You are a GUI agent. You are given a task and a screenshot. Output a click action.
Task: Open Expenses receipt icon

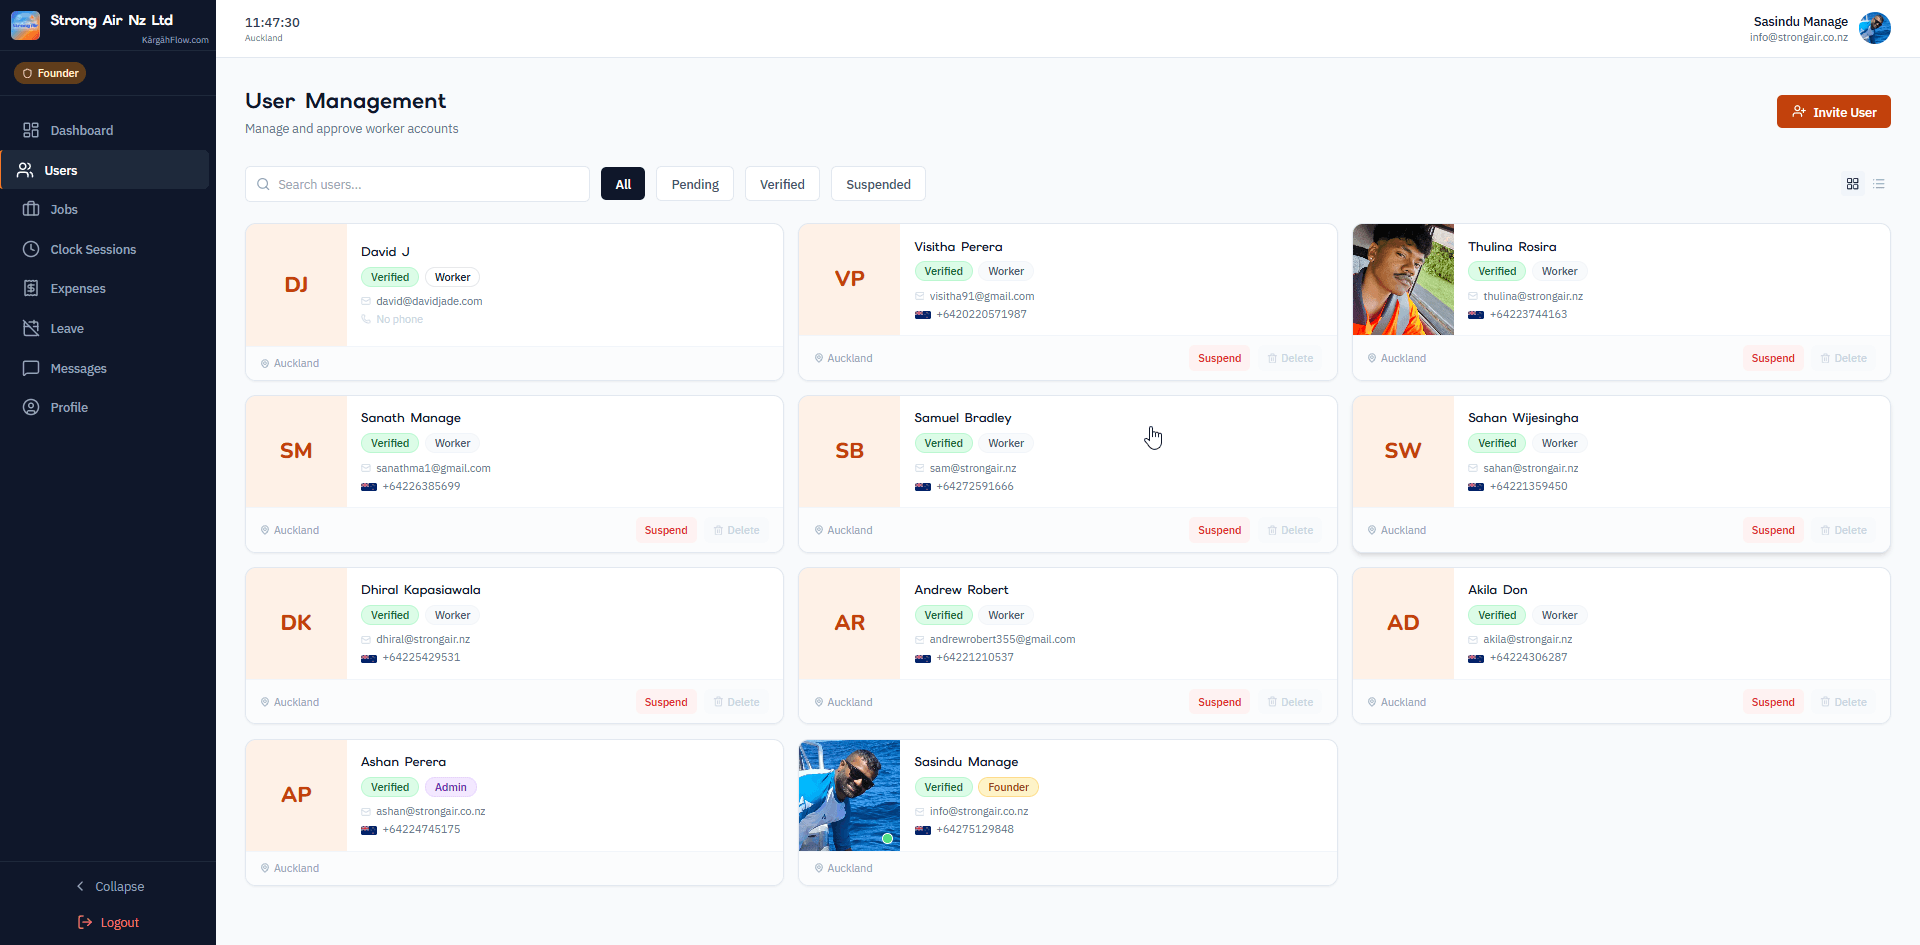tap(31, 288)
